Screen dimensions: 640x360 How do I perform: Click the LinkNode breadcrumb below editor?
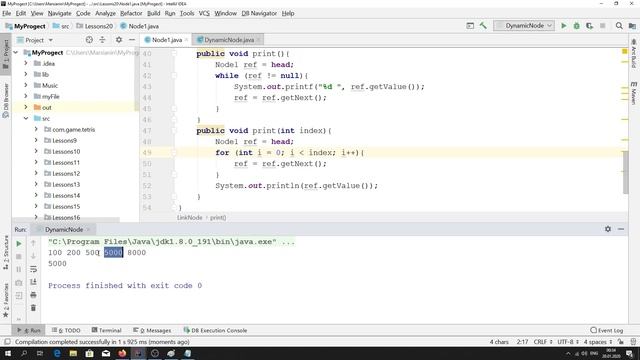(189, 218)
